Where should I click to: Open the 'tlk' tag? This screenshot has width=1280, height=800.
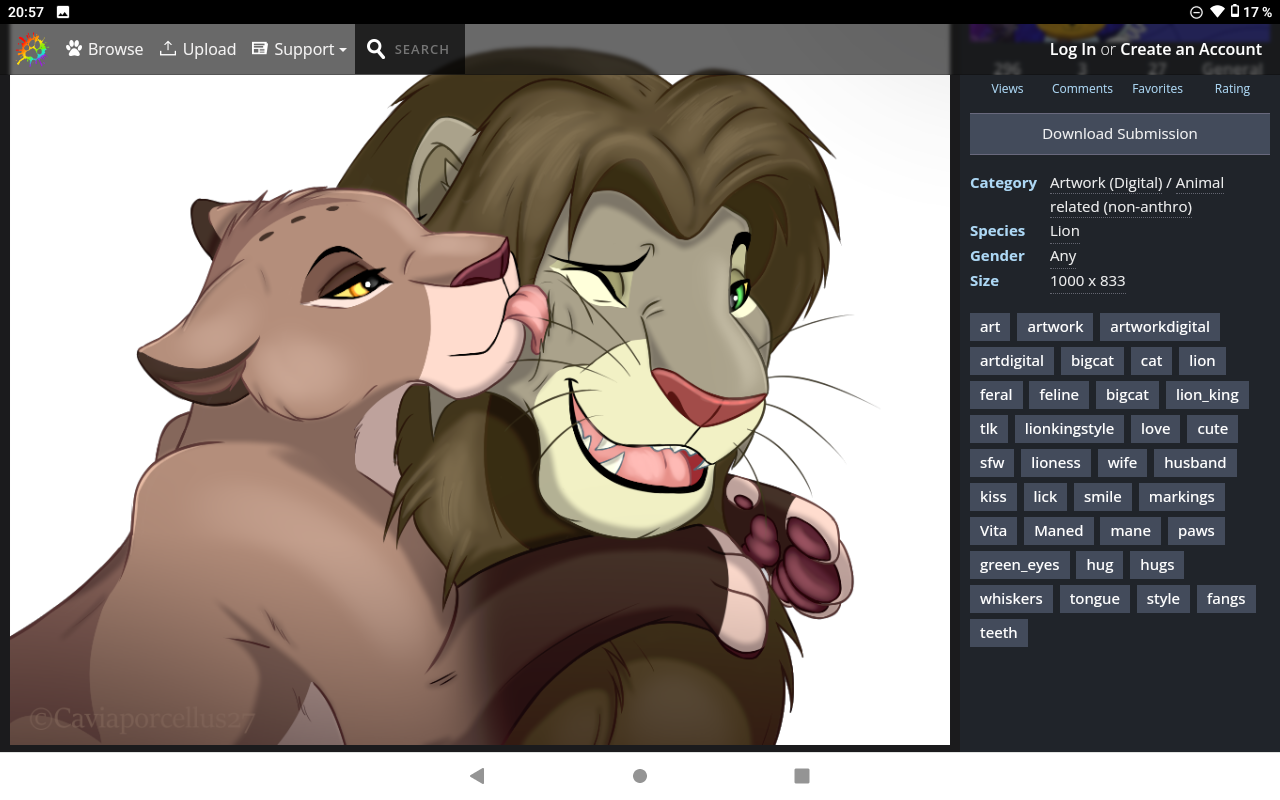pyautogui.click(x=989, y=429)
